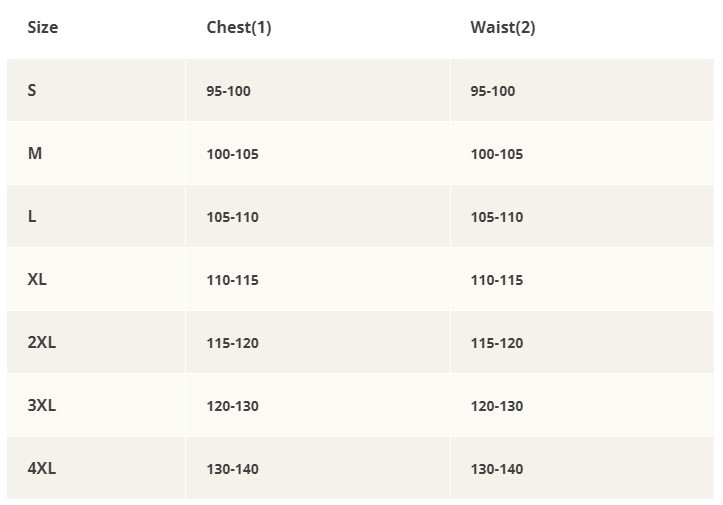
Task: Select the L size row label
Action: click(x=32, y=216)
